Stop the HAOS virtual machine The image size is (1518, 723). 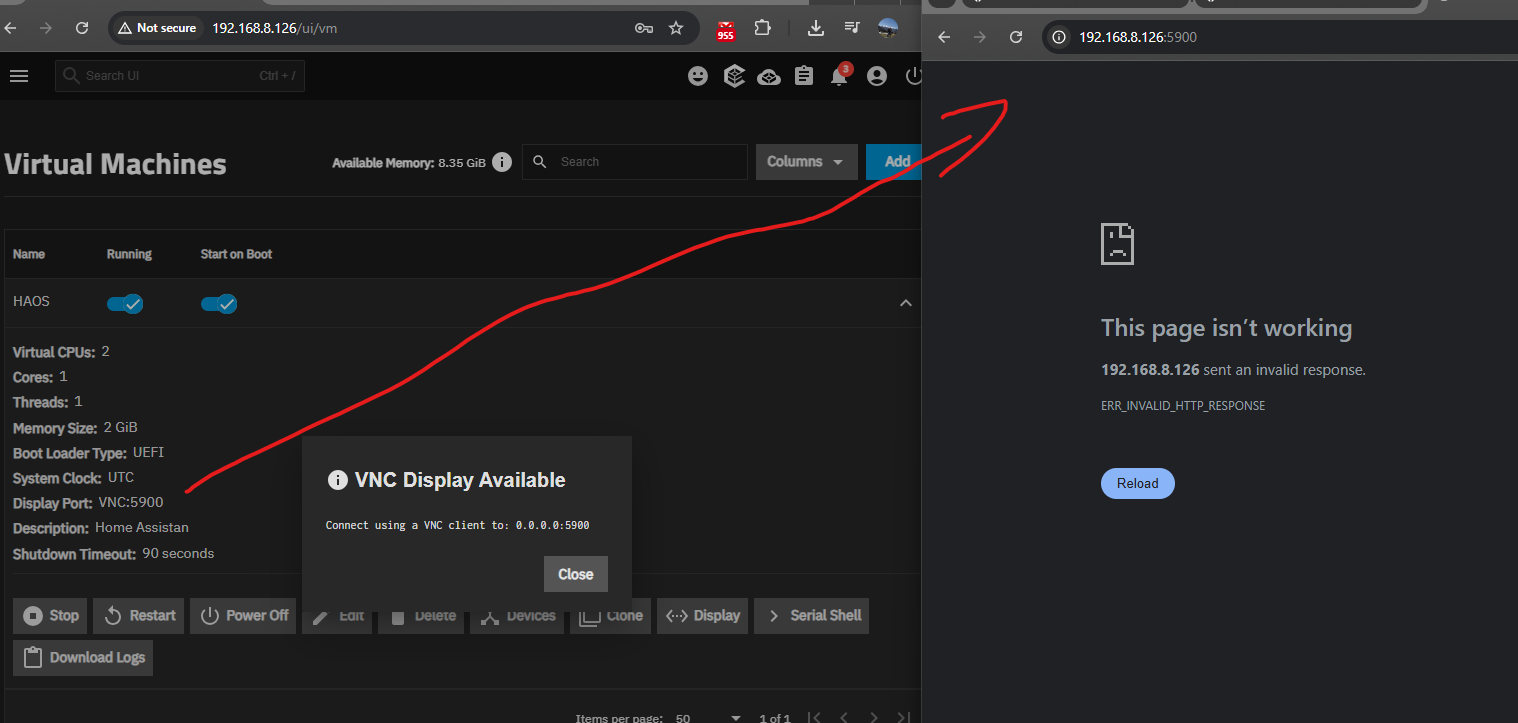50,616
